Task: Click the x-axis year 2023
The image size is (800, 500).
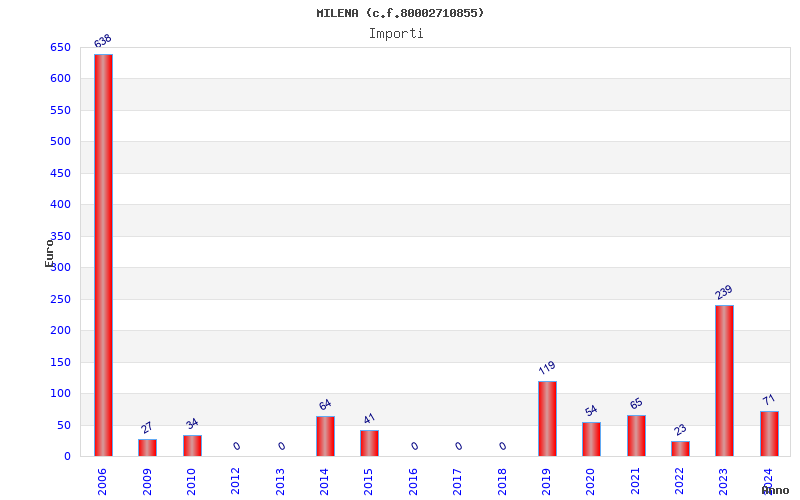Action: 724,482
